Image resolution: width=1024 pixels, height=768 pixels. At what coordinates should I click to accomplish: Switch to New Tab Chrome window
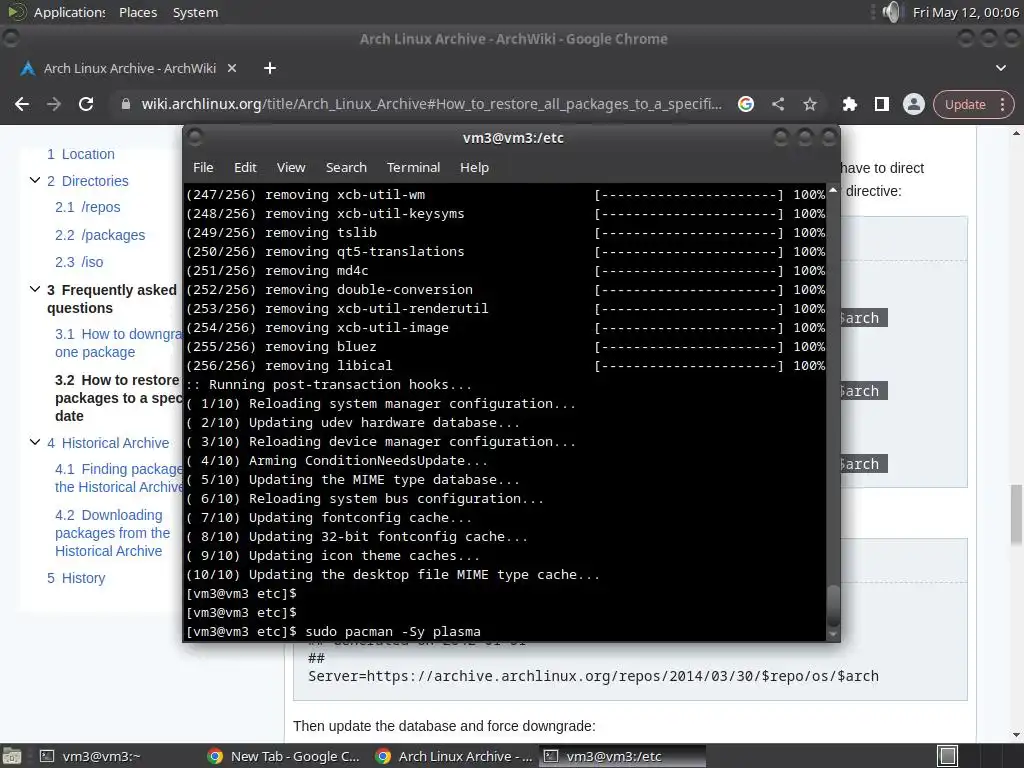pyautogui.click(x=283, y=756)
